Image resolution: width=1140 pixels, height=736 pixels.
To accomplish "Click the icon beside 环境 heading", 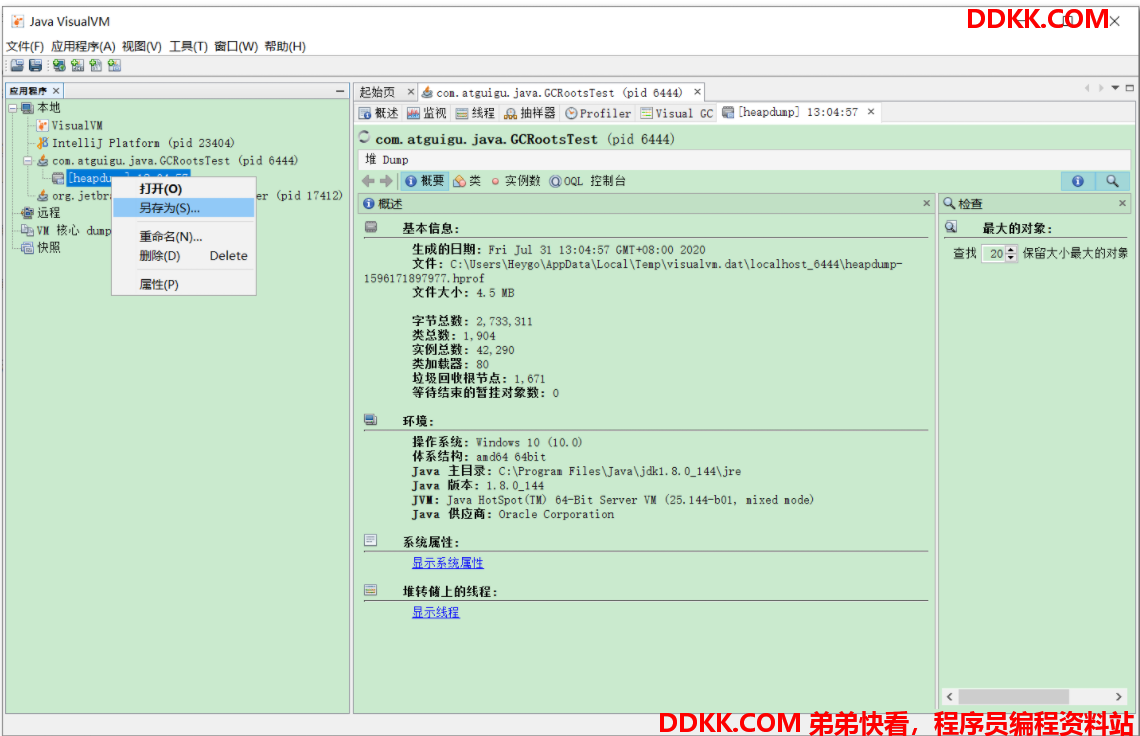I will click(x=371, y=420).
